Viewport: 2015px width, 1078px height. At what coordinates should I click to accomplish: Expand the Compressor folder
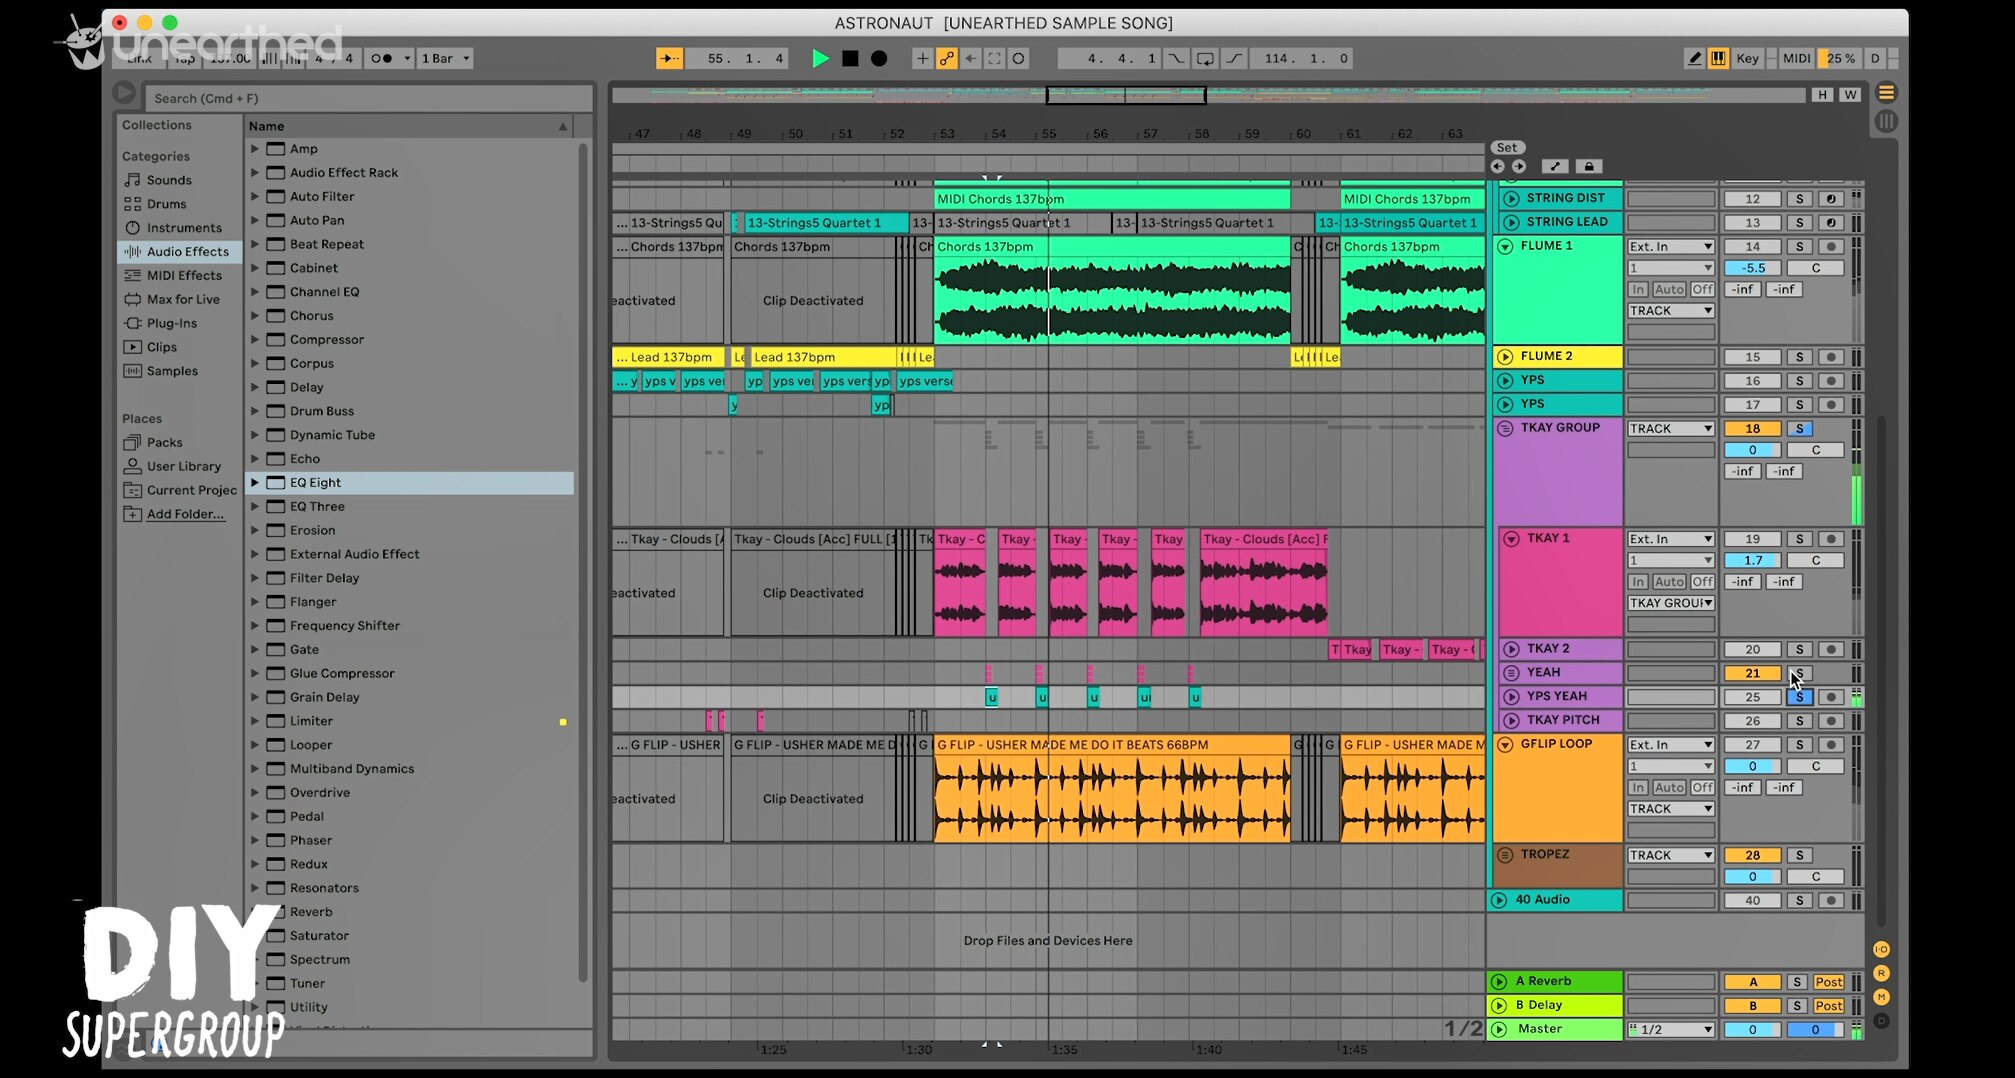254,339
